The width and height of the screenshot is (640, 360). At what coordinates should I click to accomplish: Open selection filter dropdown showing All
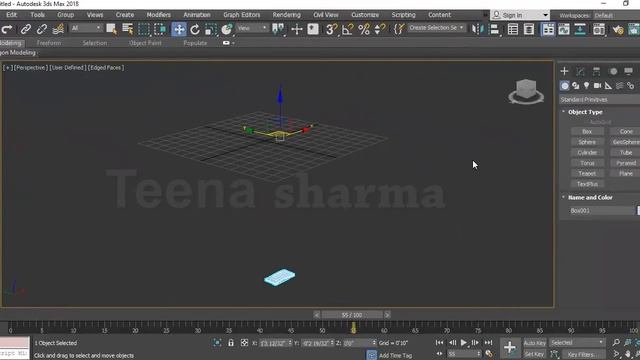[86, 28]
